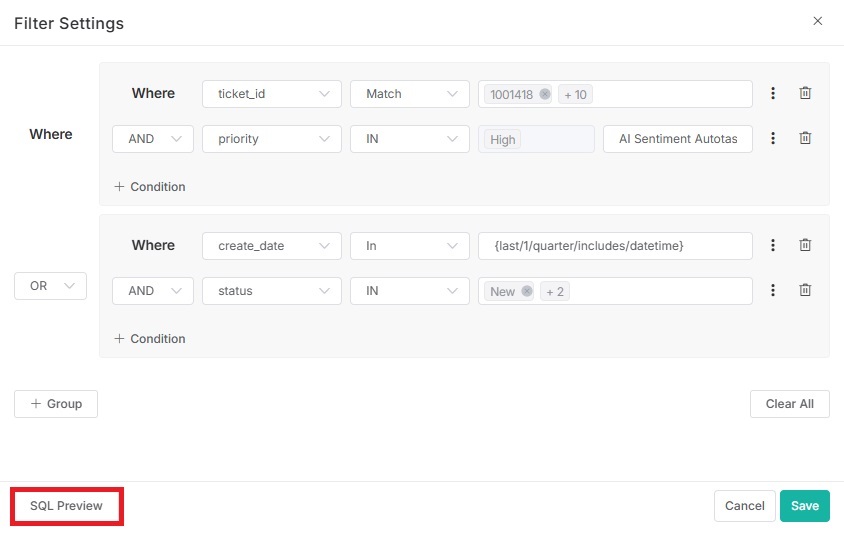Open more options for ticket_id row
This screenshot has width=844, height=533.
point(773,93)
